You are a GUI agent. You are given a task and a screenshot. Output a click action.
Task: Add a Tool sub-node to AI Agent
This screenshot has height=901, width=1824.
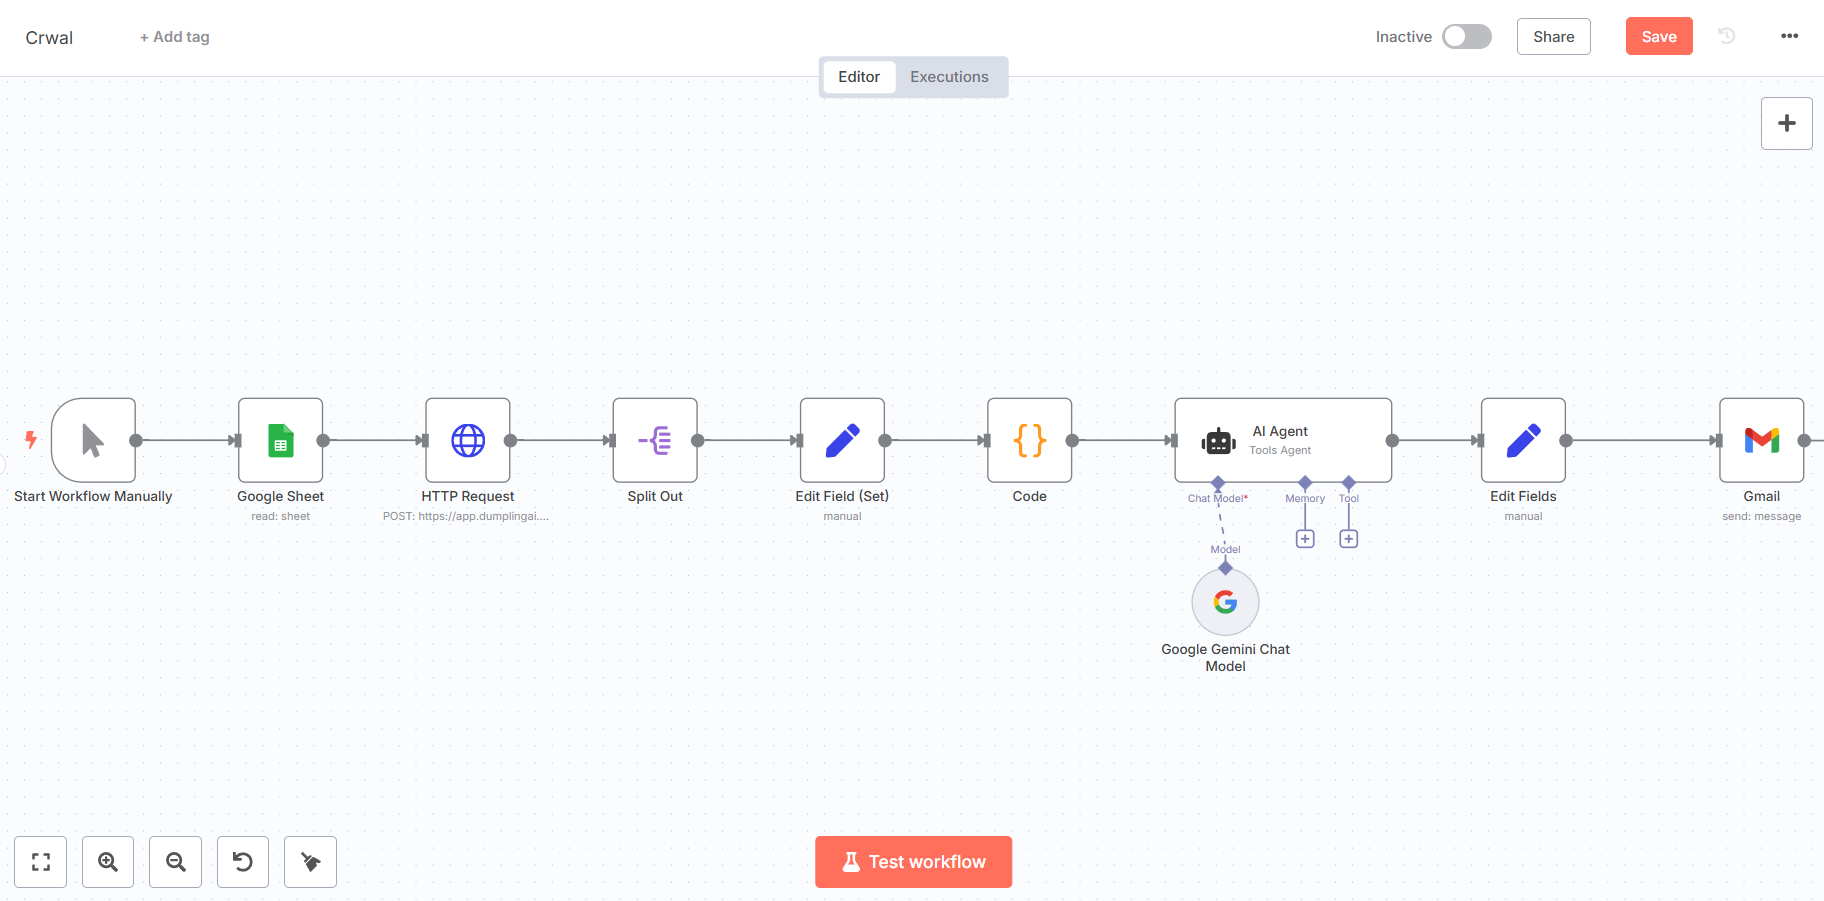[x=1349, y=539]
